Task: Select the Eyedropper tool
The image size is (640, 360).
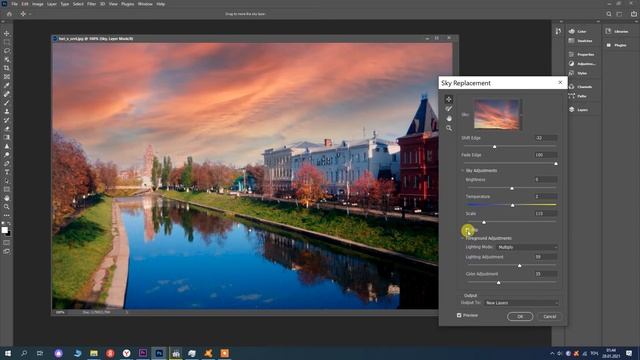Action: point(7,85)
